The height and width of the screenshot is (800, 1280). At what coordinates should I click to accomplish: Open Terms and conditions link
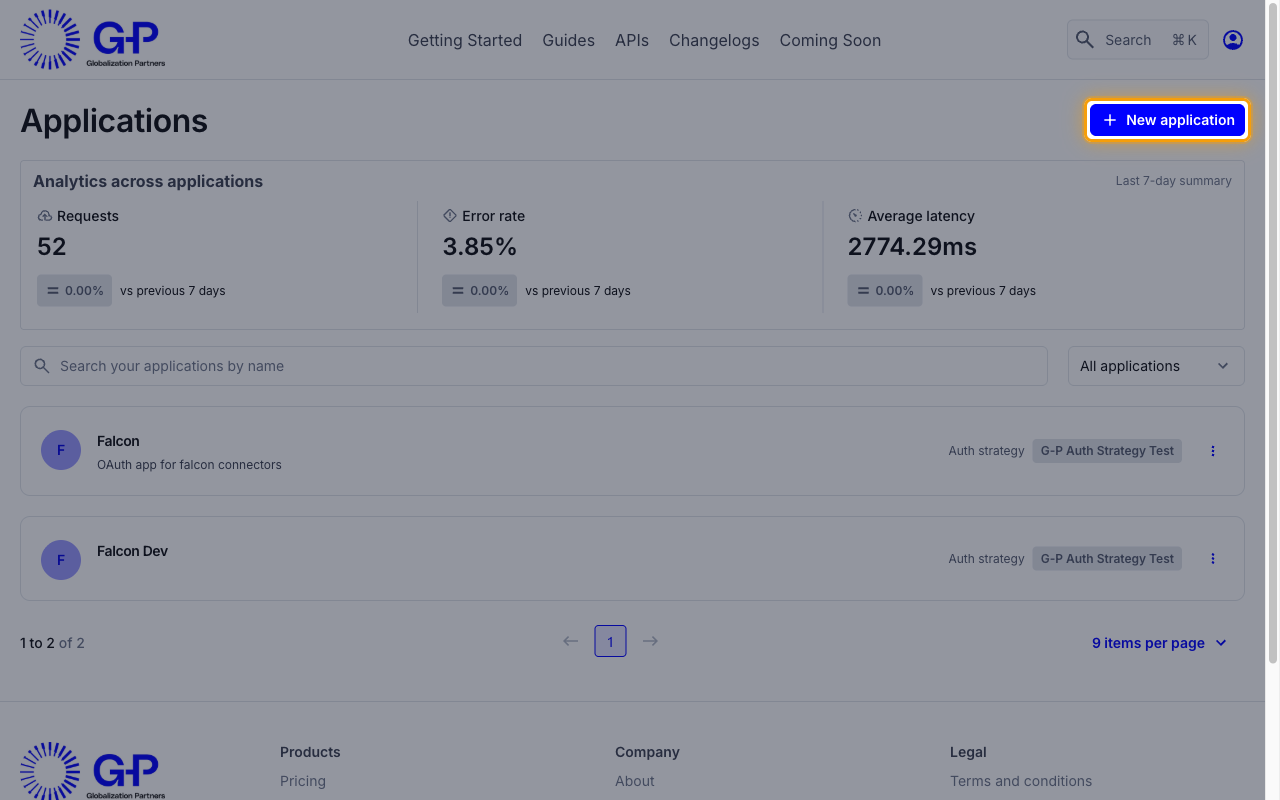point(1021,781)
